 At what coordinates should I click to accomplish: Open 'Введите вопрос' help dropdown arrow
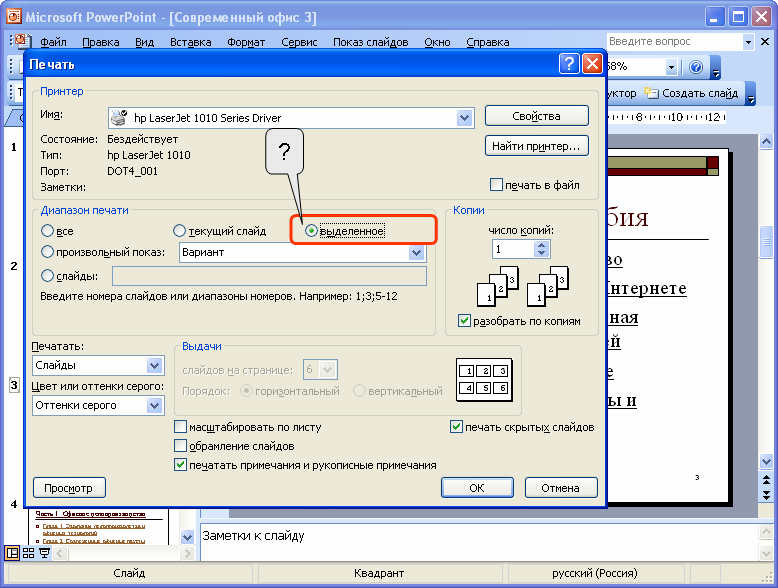[x=748, y=42]
